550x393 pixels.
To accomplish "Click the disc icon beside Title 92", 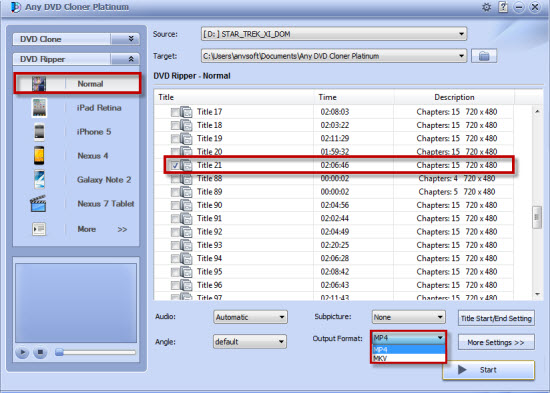I will [x=186, y=232].
